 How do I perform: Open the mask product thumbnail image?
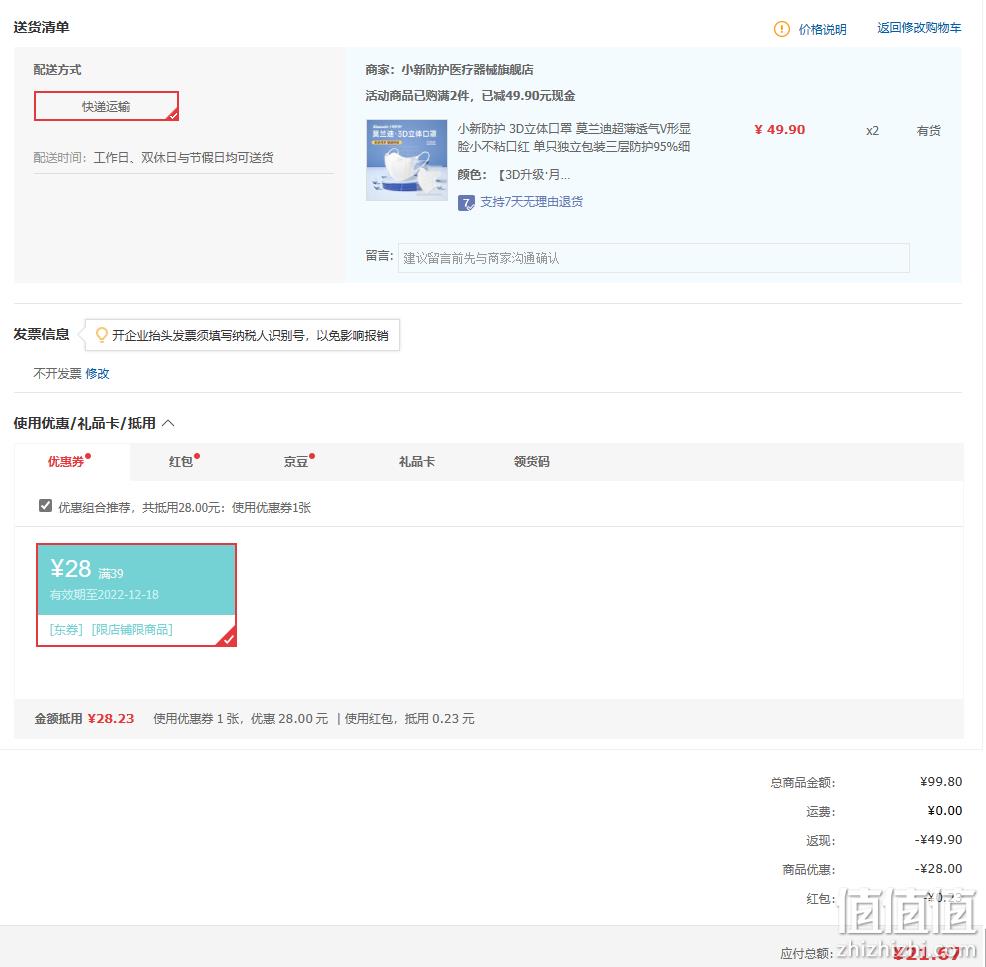click(x=407, y=160)
